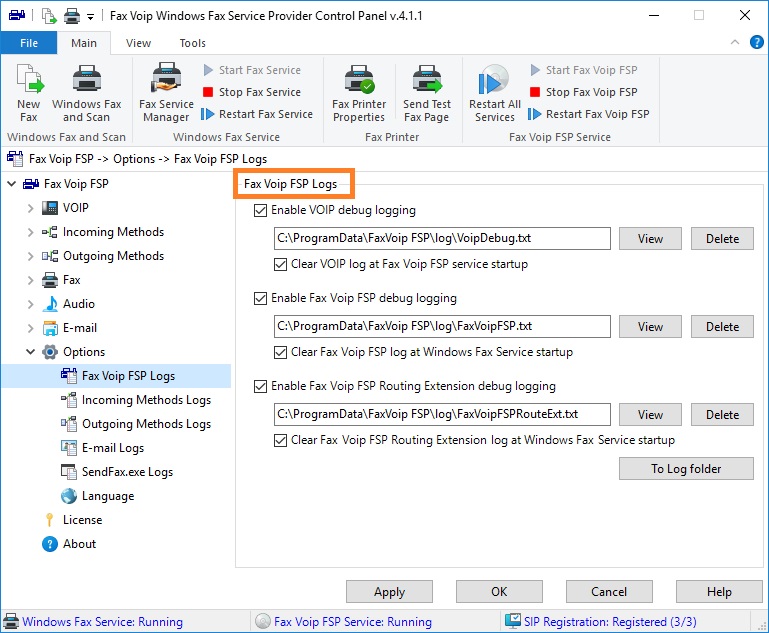The width and height of the screenshot is (769, 633).
Task: View the FaxVoipFSP.txt log
Action: tap(650, 327)
